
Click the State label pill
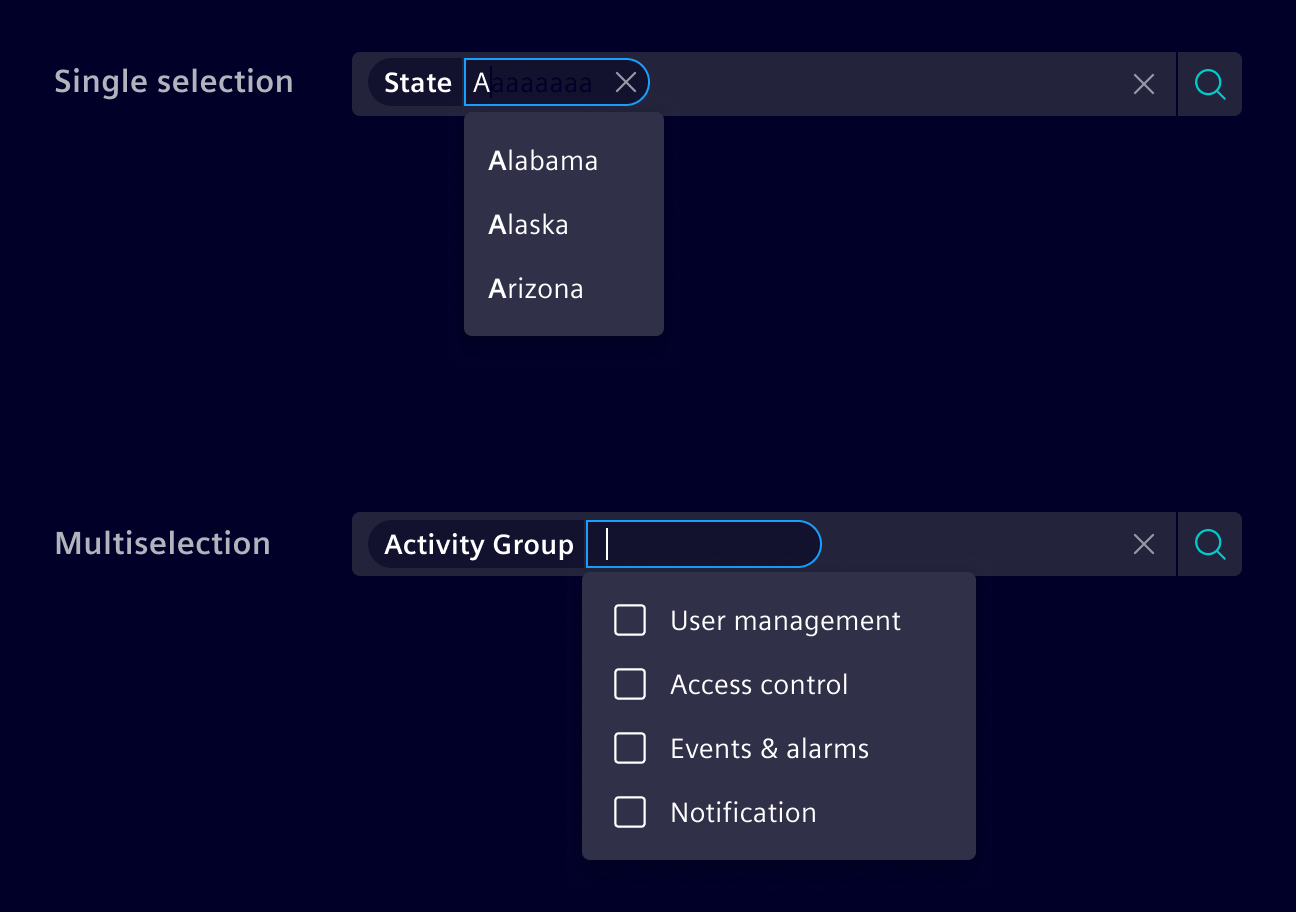417,83
